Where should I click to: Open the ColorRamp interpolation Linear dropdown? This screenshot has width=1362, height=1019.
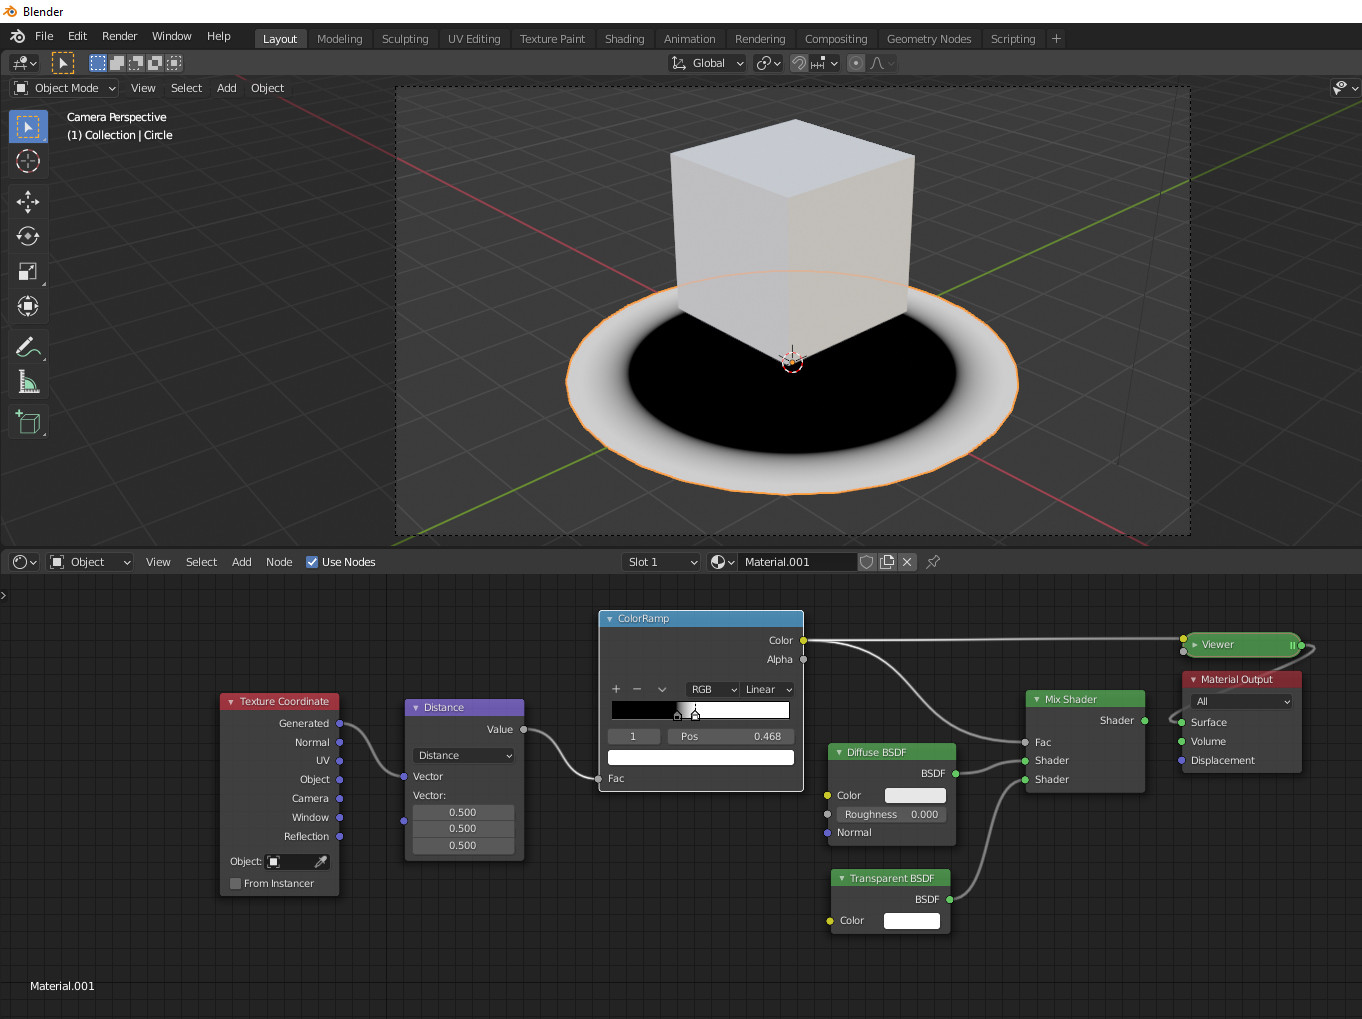[x=766, y=689]
